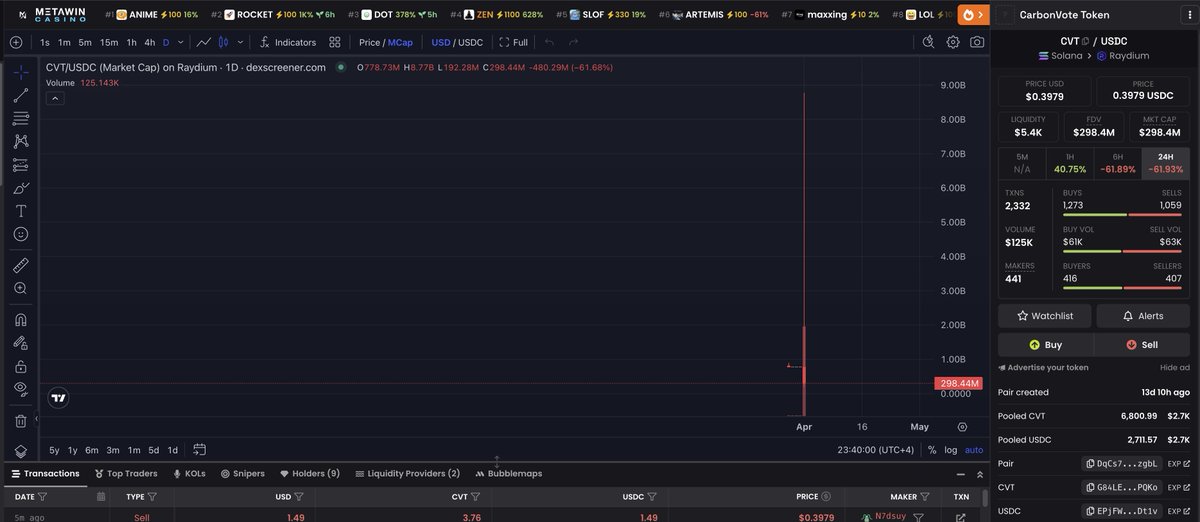
Task: Set the chart interval to 4h
Action: (149, 42)
